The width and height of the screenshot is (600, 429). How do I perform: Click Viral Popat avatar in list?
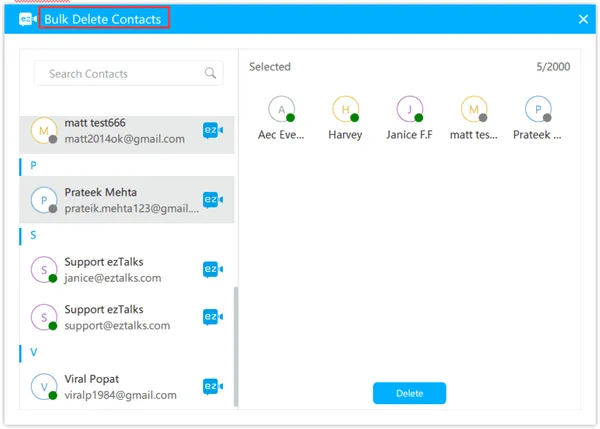tap(44, 387)
